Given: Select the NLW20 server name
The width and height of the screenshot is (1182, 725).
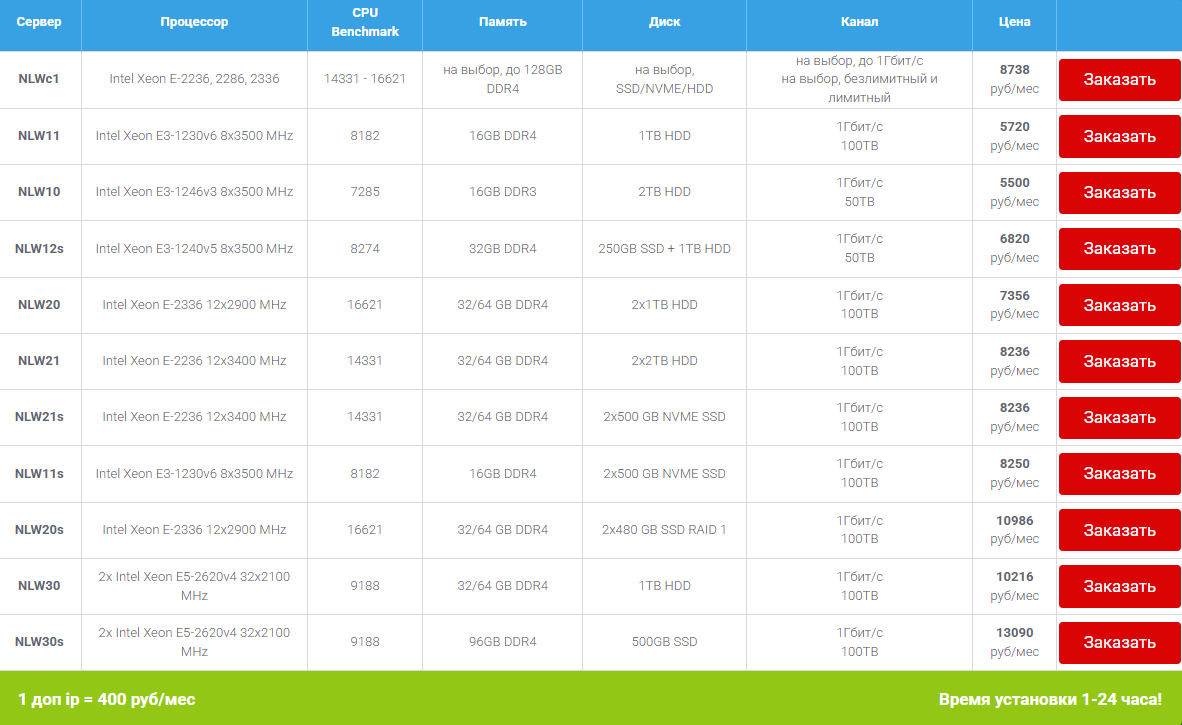Looking at the screenshot, I should tap(39, 304).
